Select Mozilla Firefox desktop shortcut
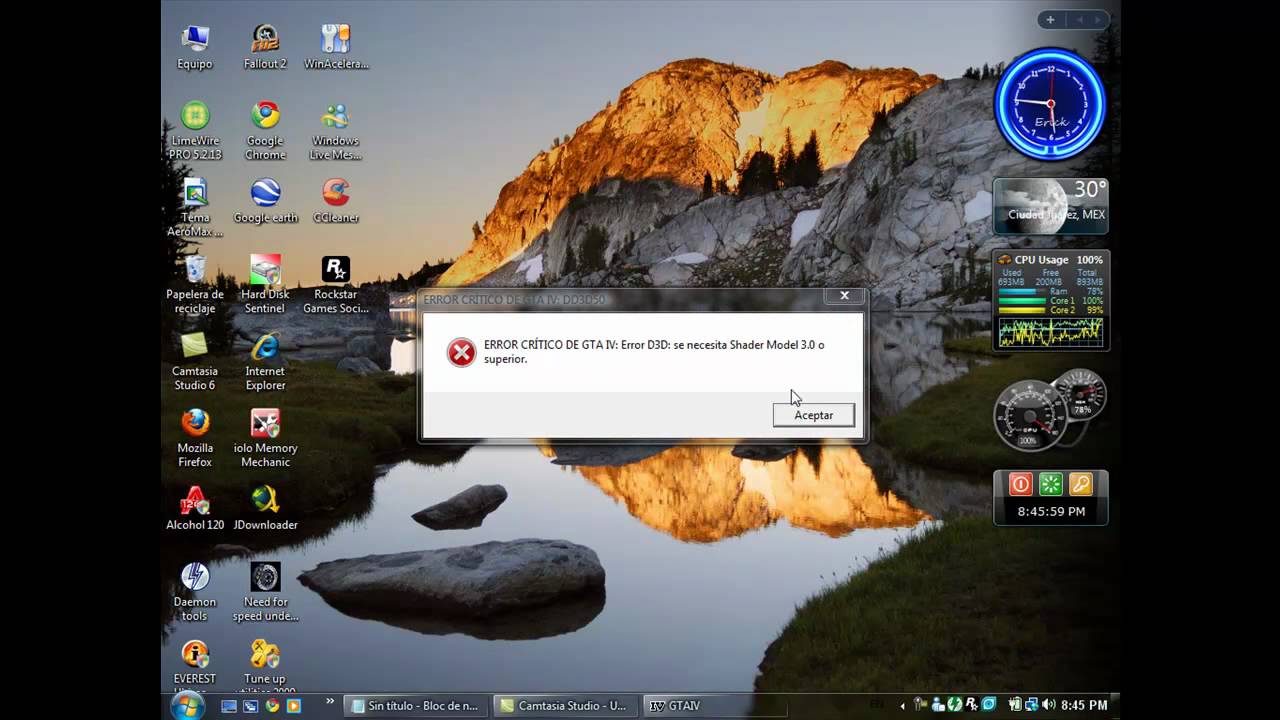The height and width of the screenshot is (720, 1280). (195, 439)
